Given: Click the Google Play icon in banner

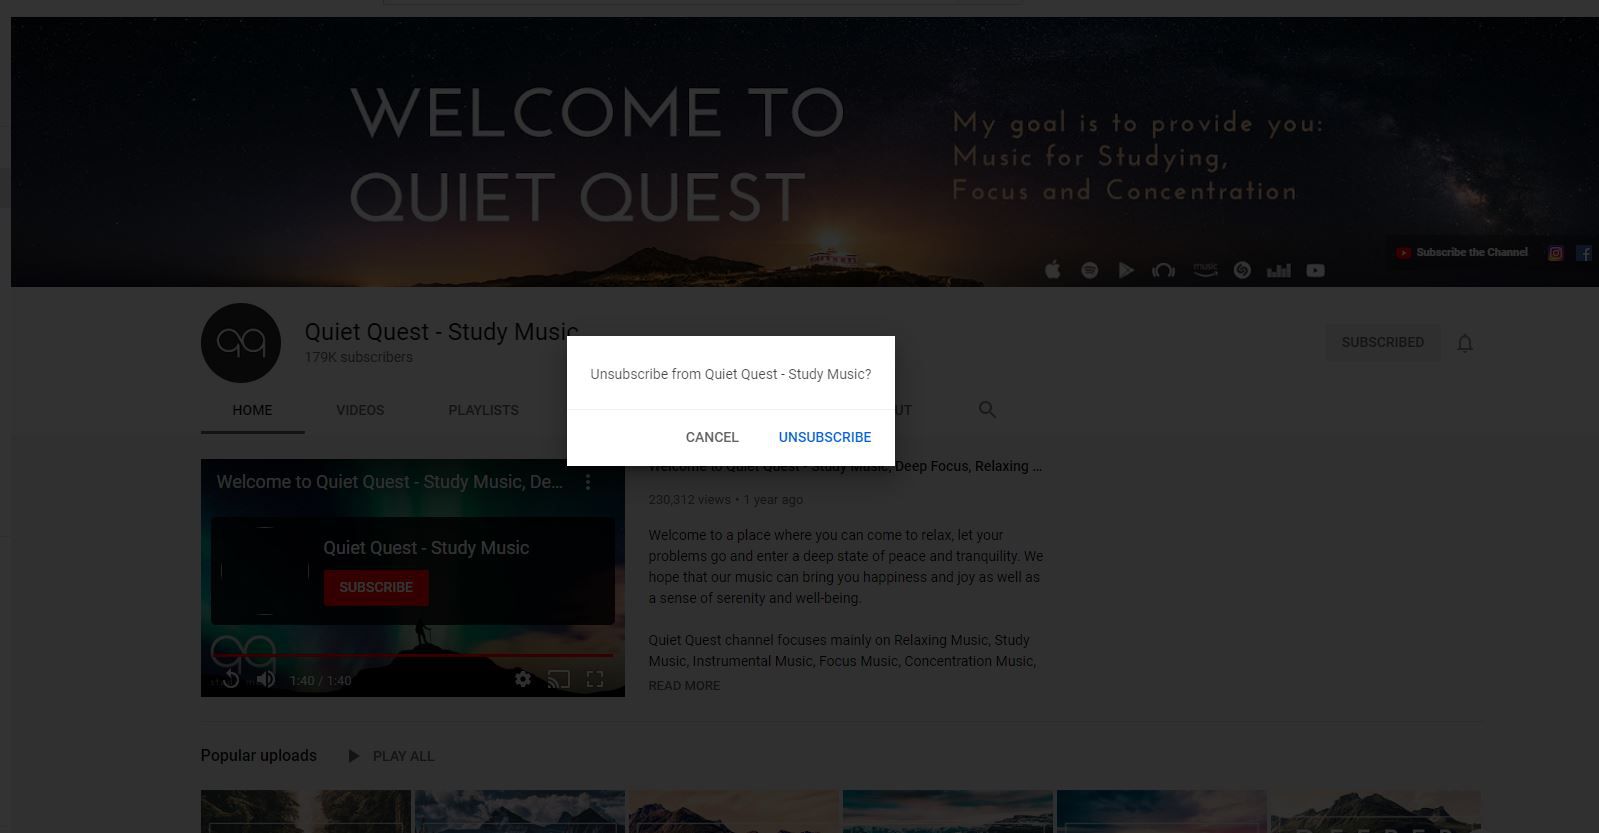Looking at the screenshot, I should point(1126,270).
